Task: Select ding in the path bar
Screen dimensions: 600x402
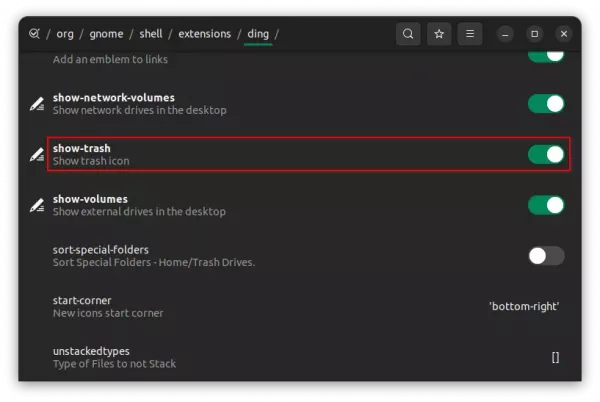Action: tap(258, 34)
